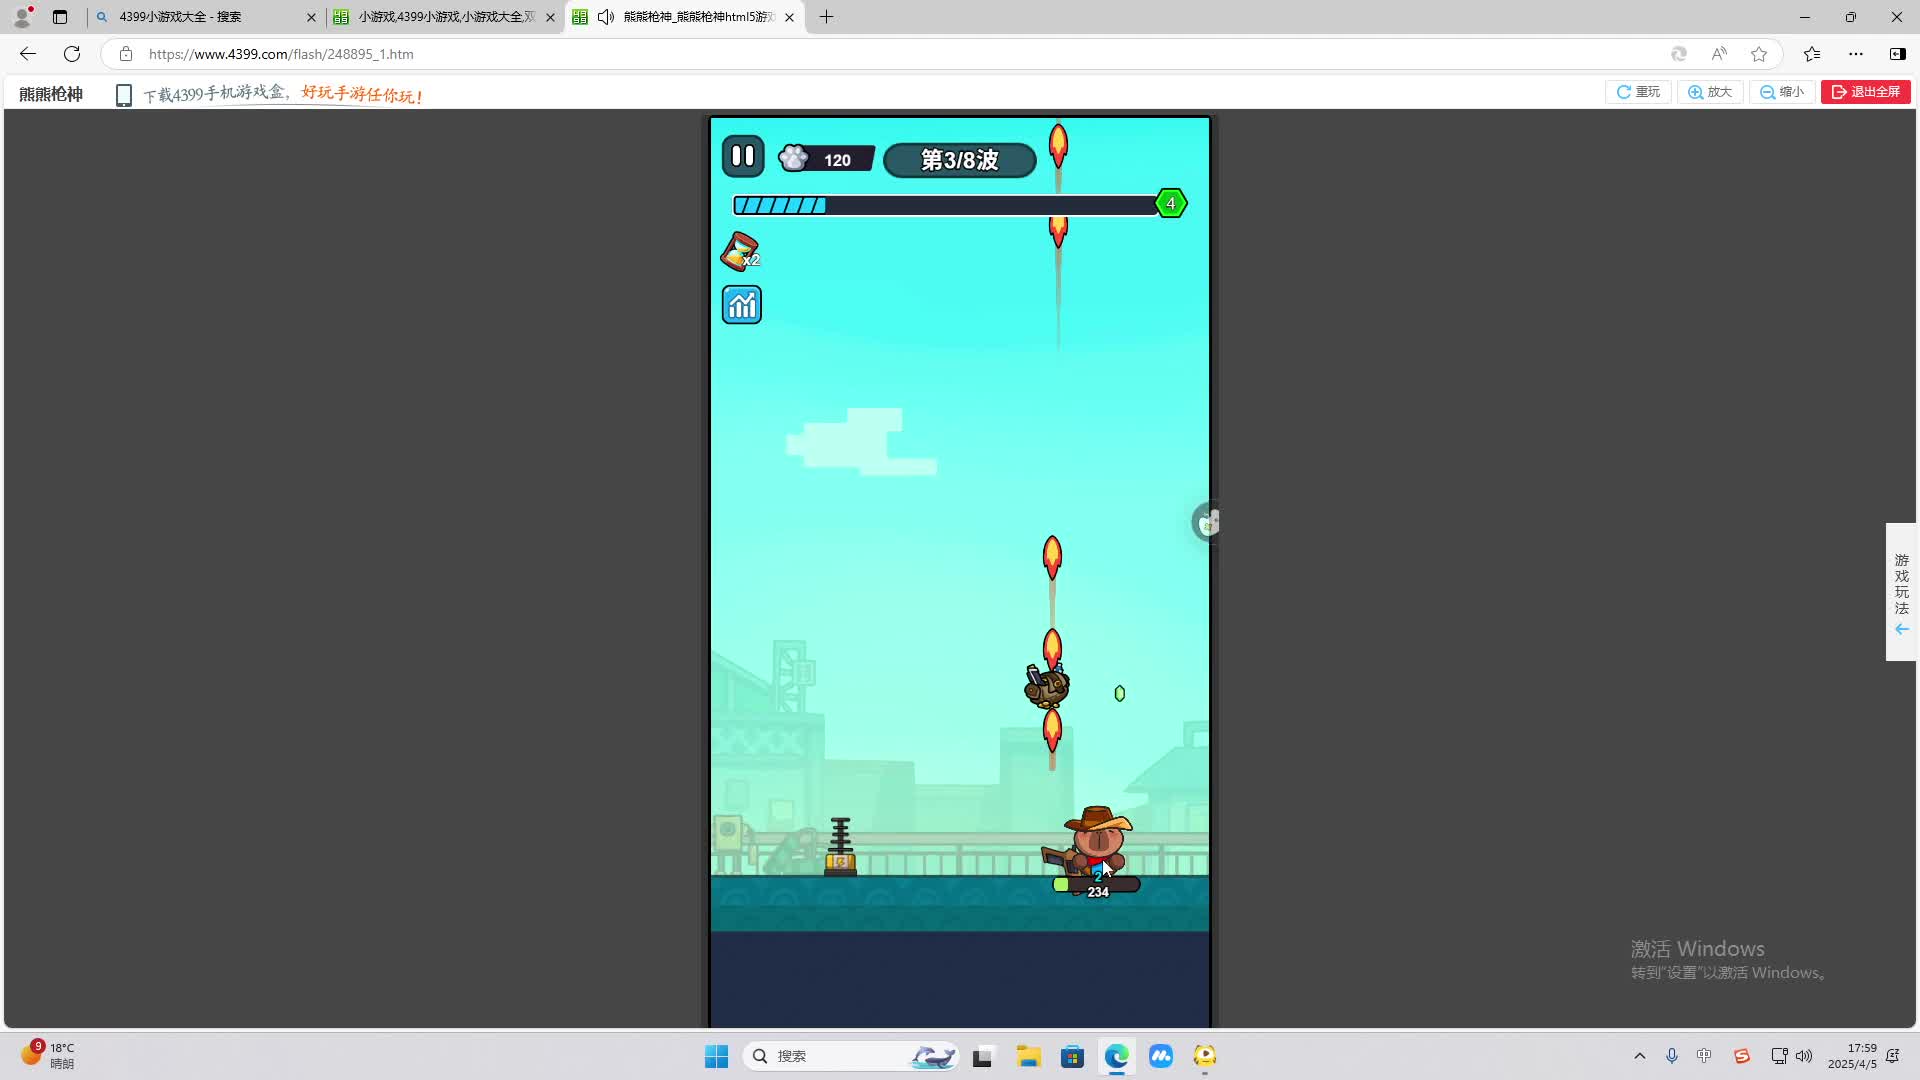Refresh the current page
The image size is (1920, 1080).
(x=72, y=54)
